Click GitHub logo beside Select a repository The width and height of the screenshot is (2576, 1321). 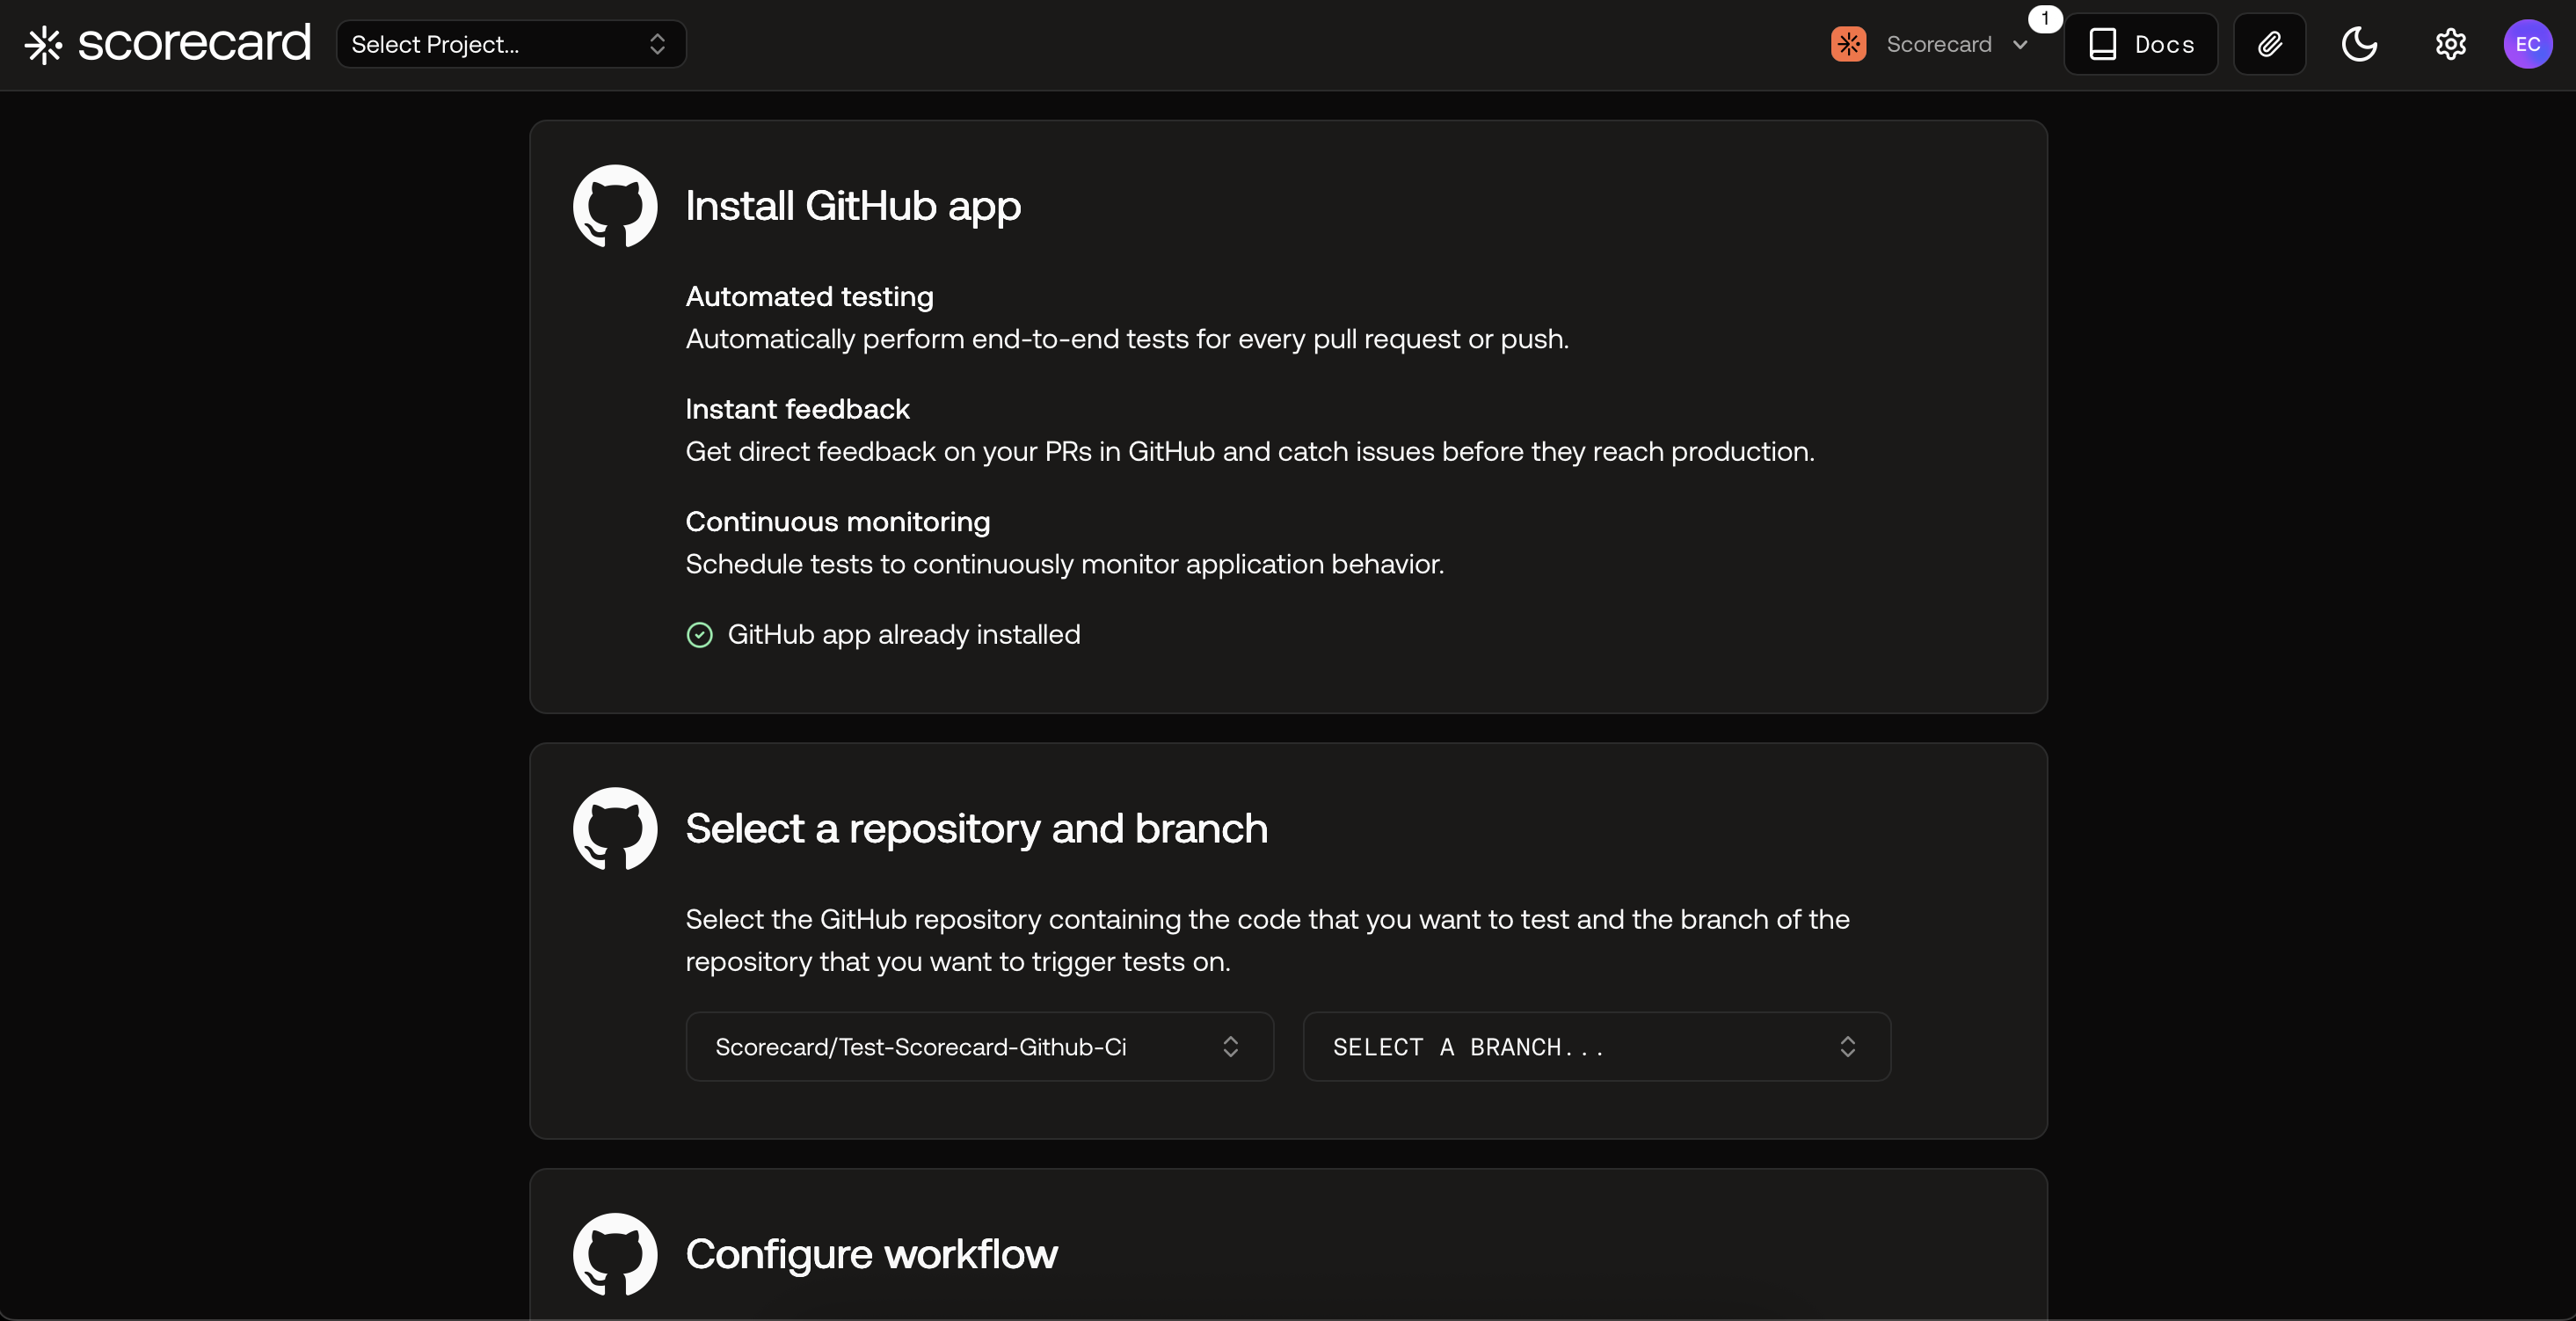[x=615, y=829]
